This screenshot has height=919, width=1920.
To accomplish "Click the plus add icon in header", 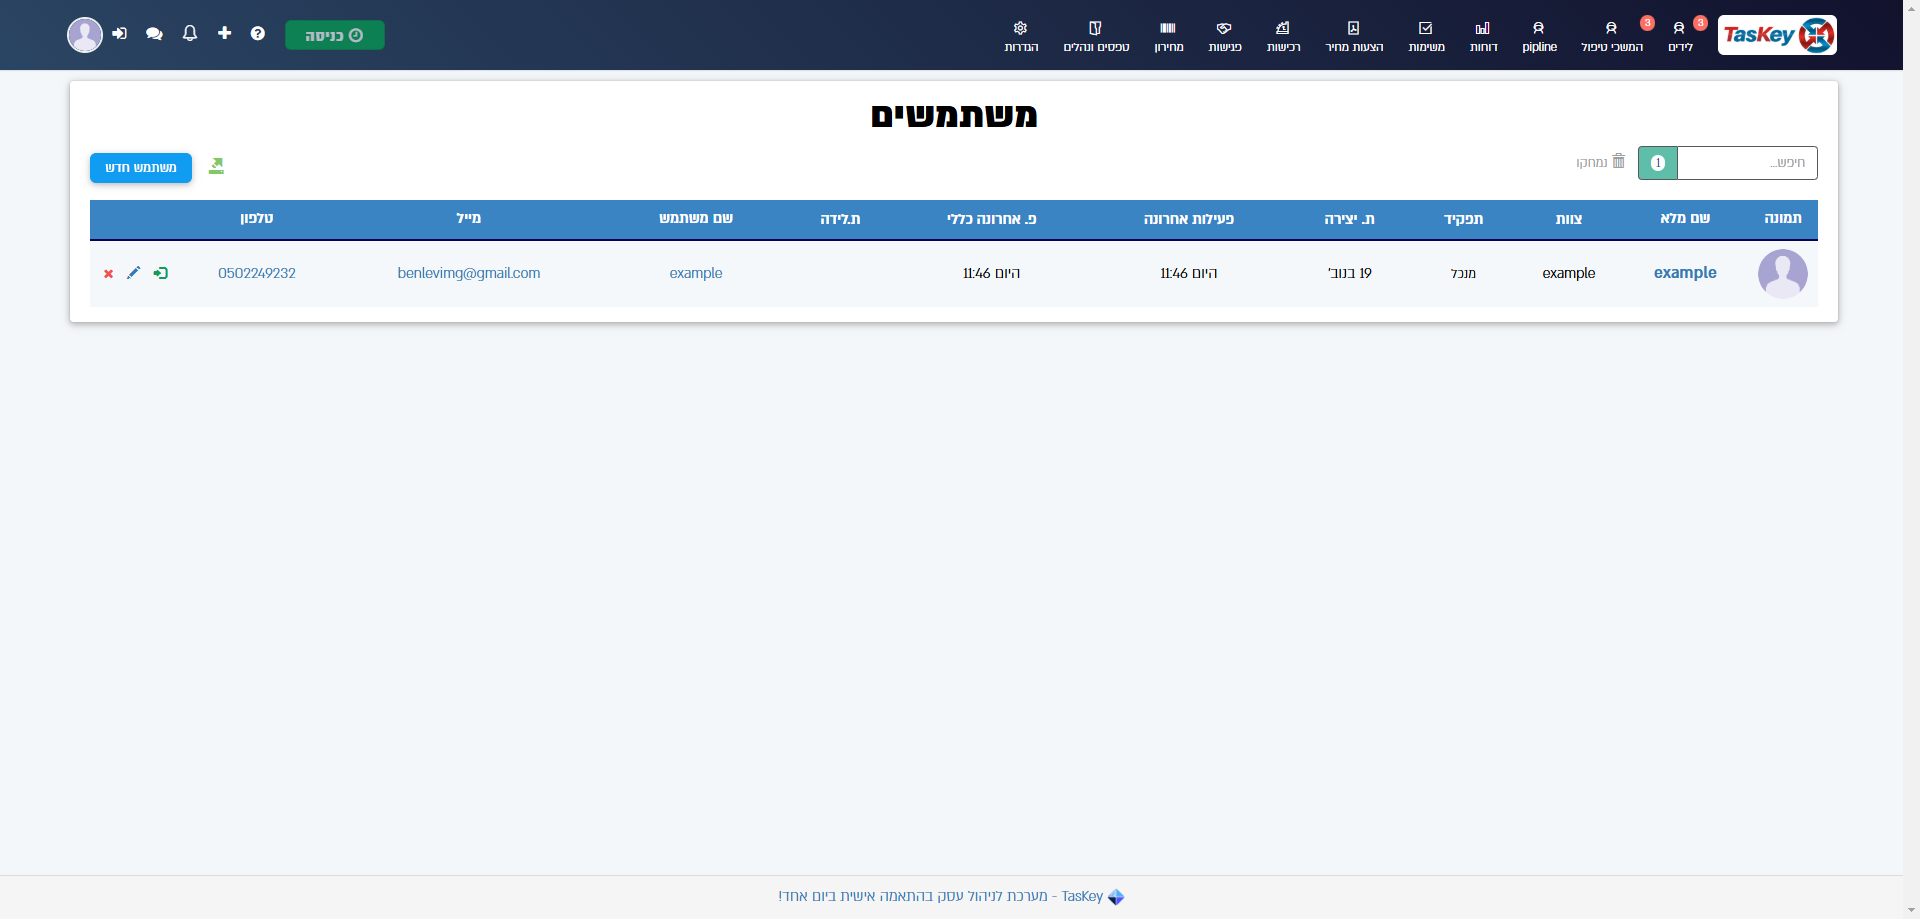I will click(x=225, y=33).
